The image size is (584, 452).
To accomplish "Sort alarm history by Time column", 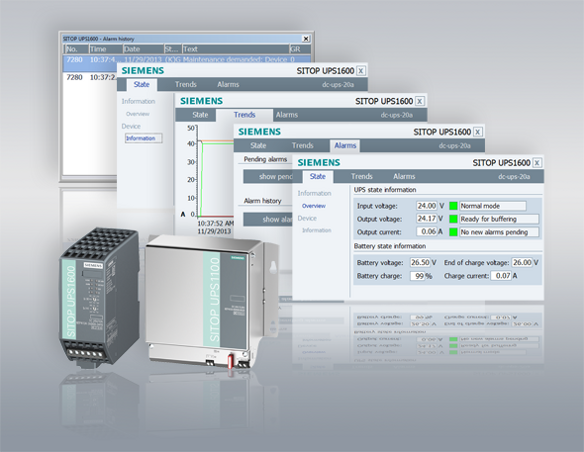I will click(106, 49).
